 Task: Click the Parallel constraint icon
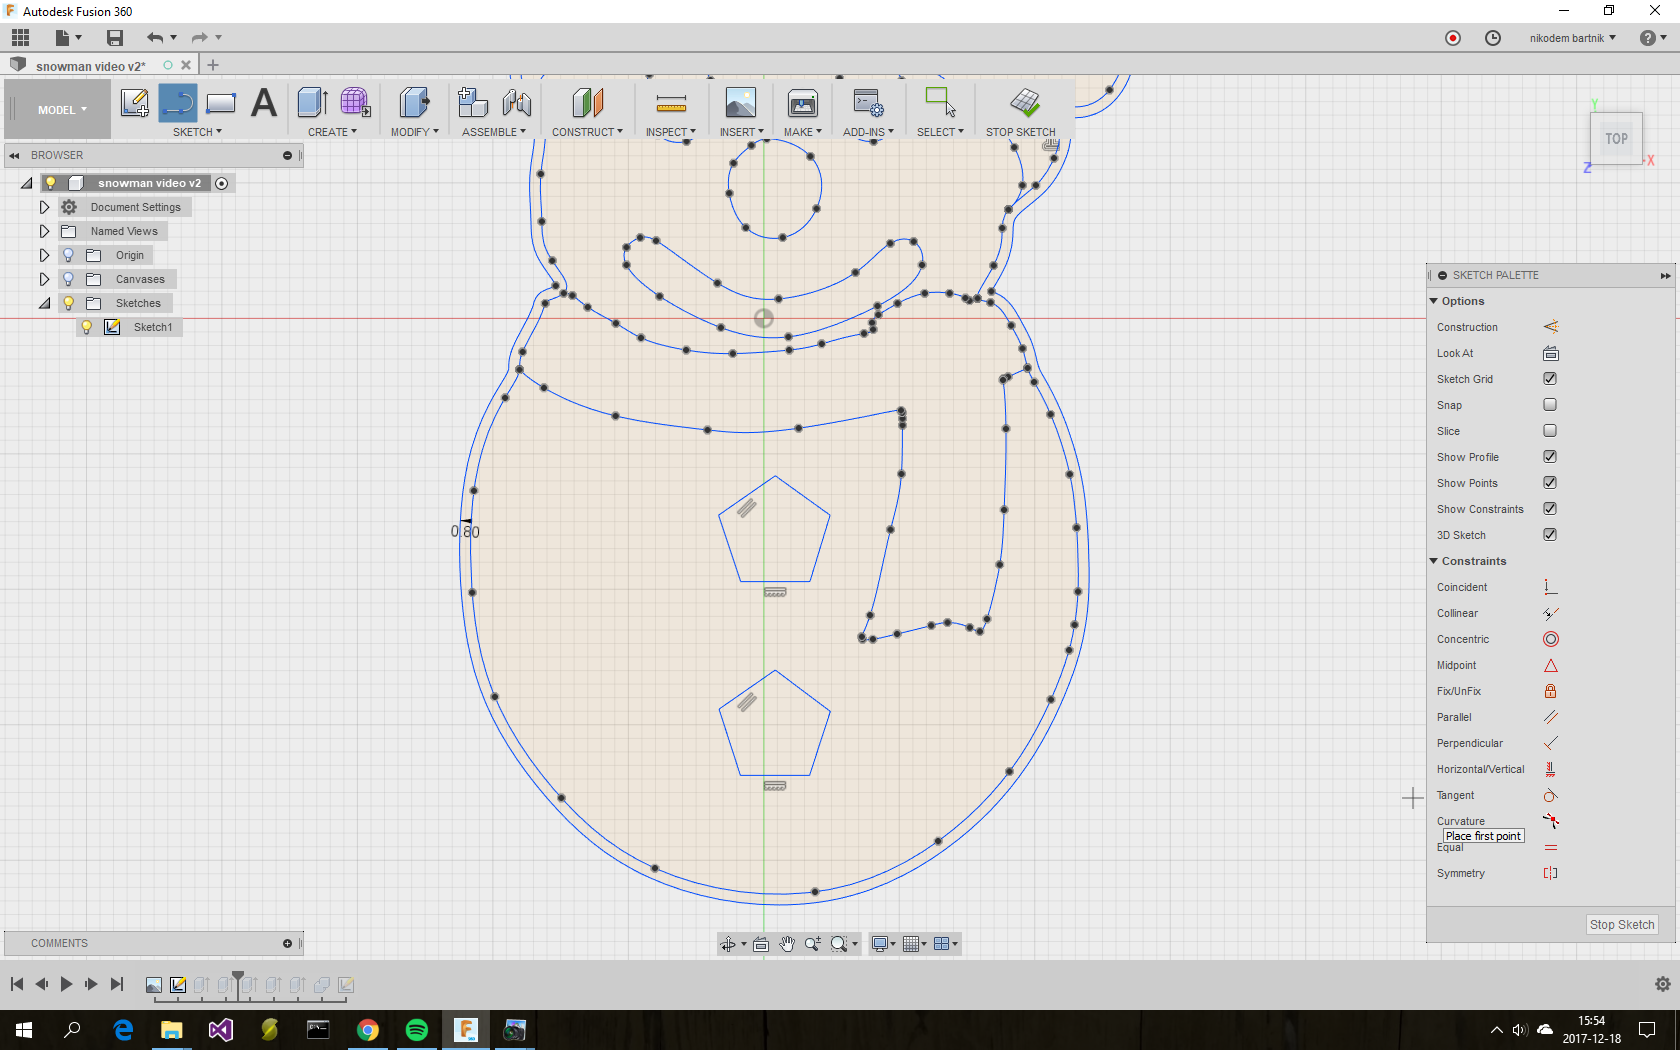tap(1550, 717)
